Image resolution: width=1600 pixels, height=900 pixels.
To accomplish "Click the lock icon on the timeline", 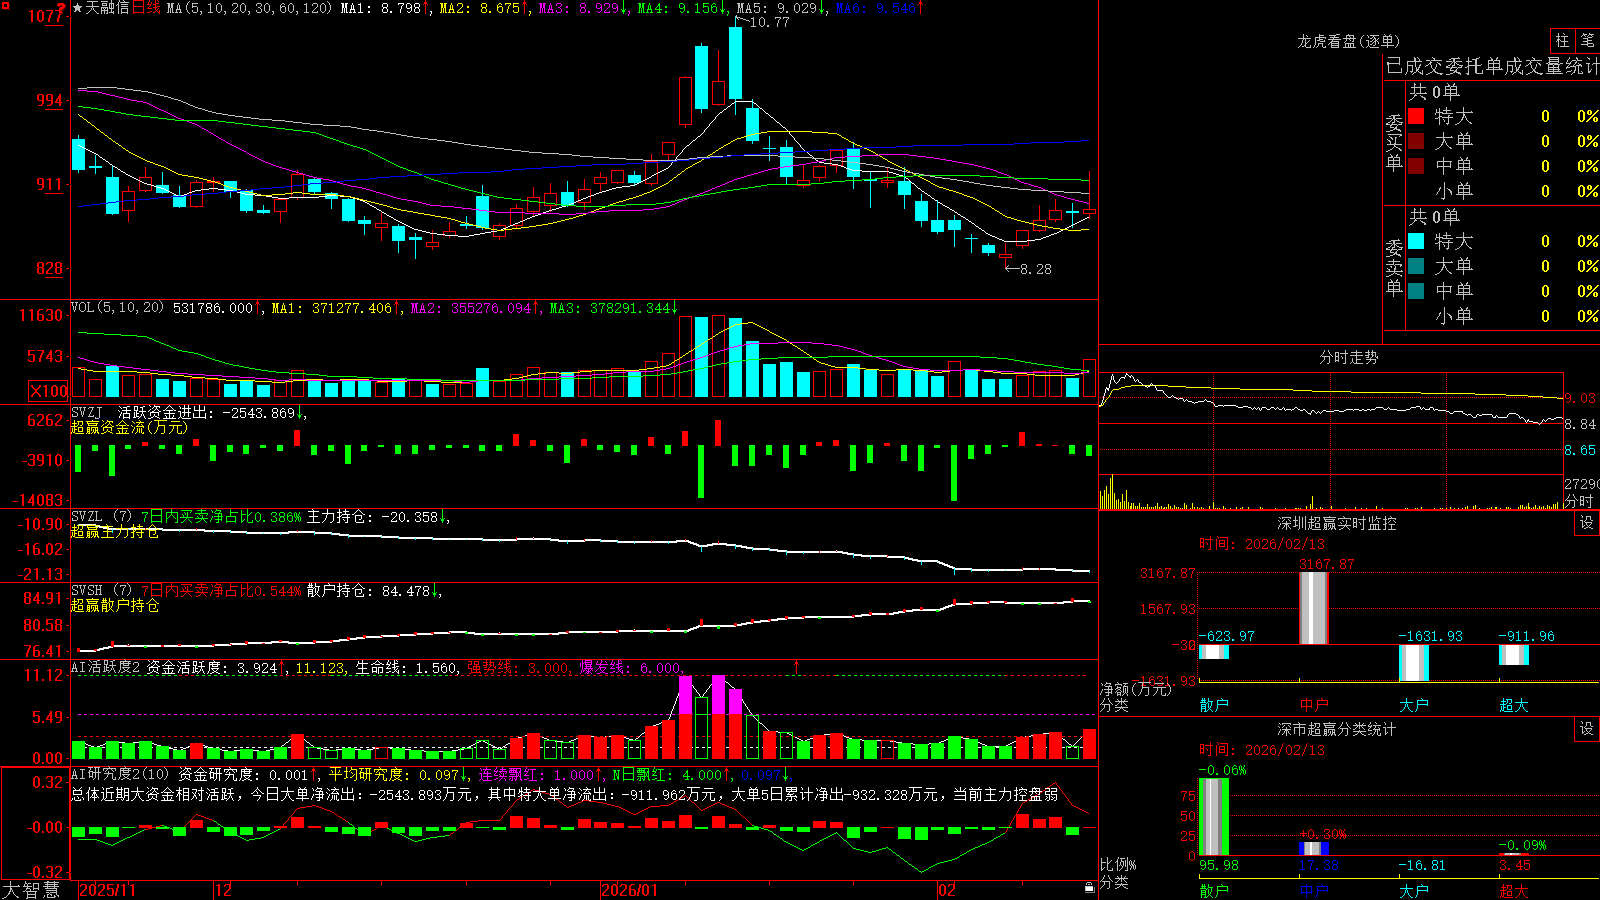I will click(1089, 888).
